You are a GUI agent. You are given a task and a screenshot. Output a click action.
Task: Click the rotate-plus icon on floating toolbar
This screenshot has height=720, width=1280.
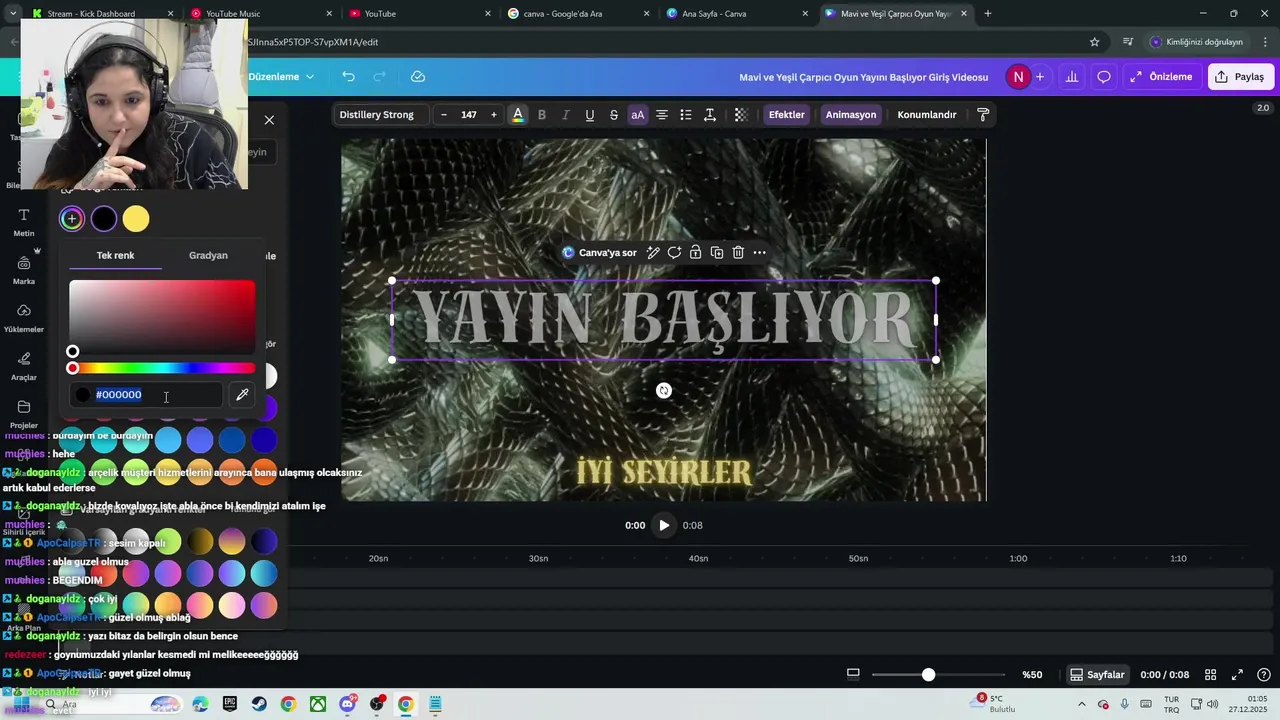click(x=674, y=253)
